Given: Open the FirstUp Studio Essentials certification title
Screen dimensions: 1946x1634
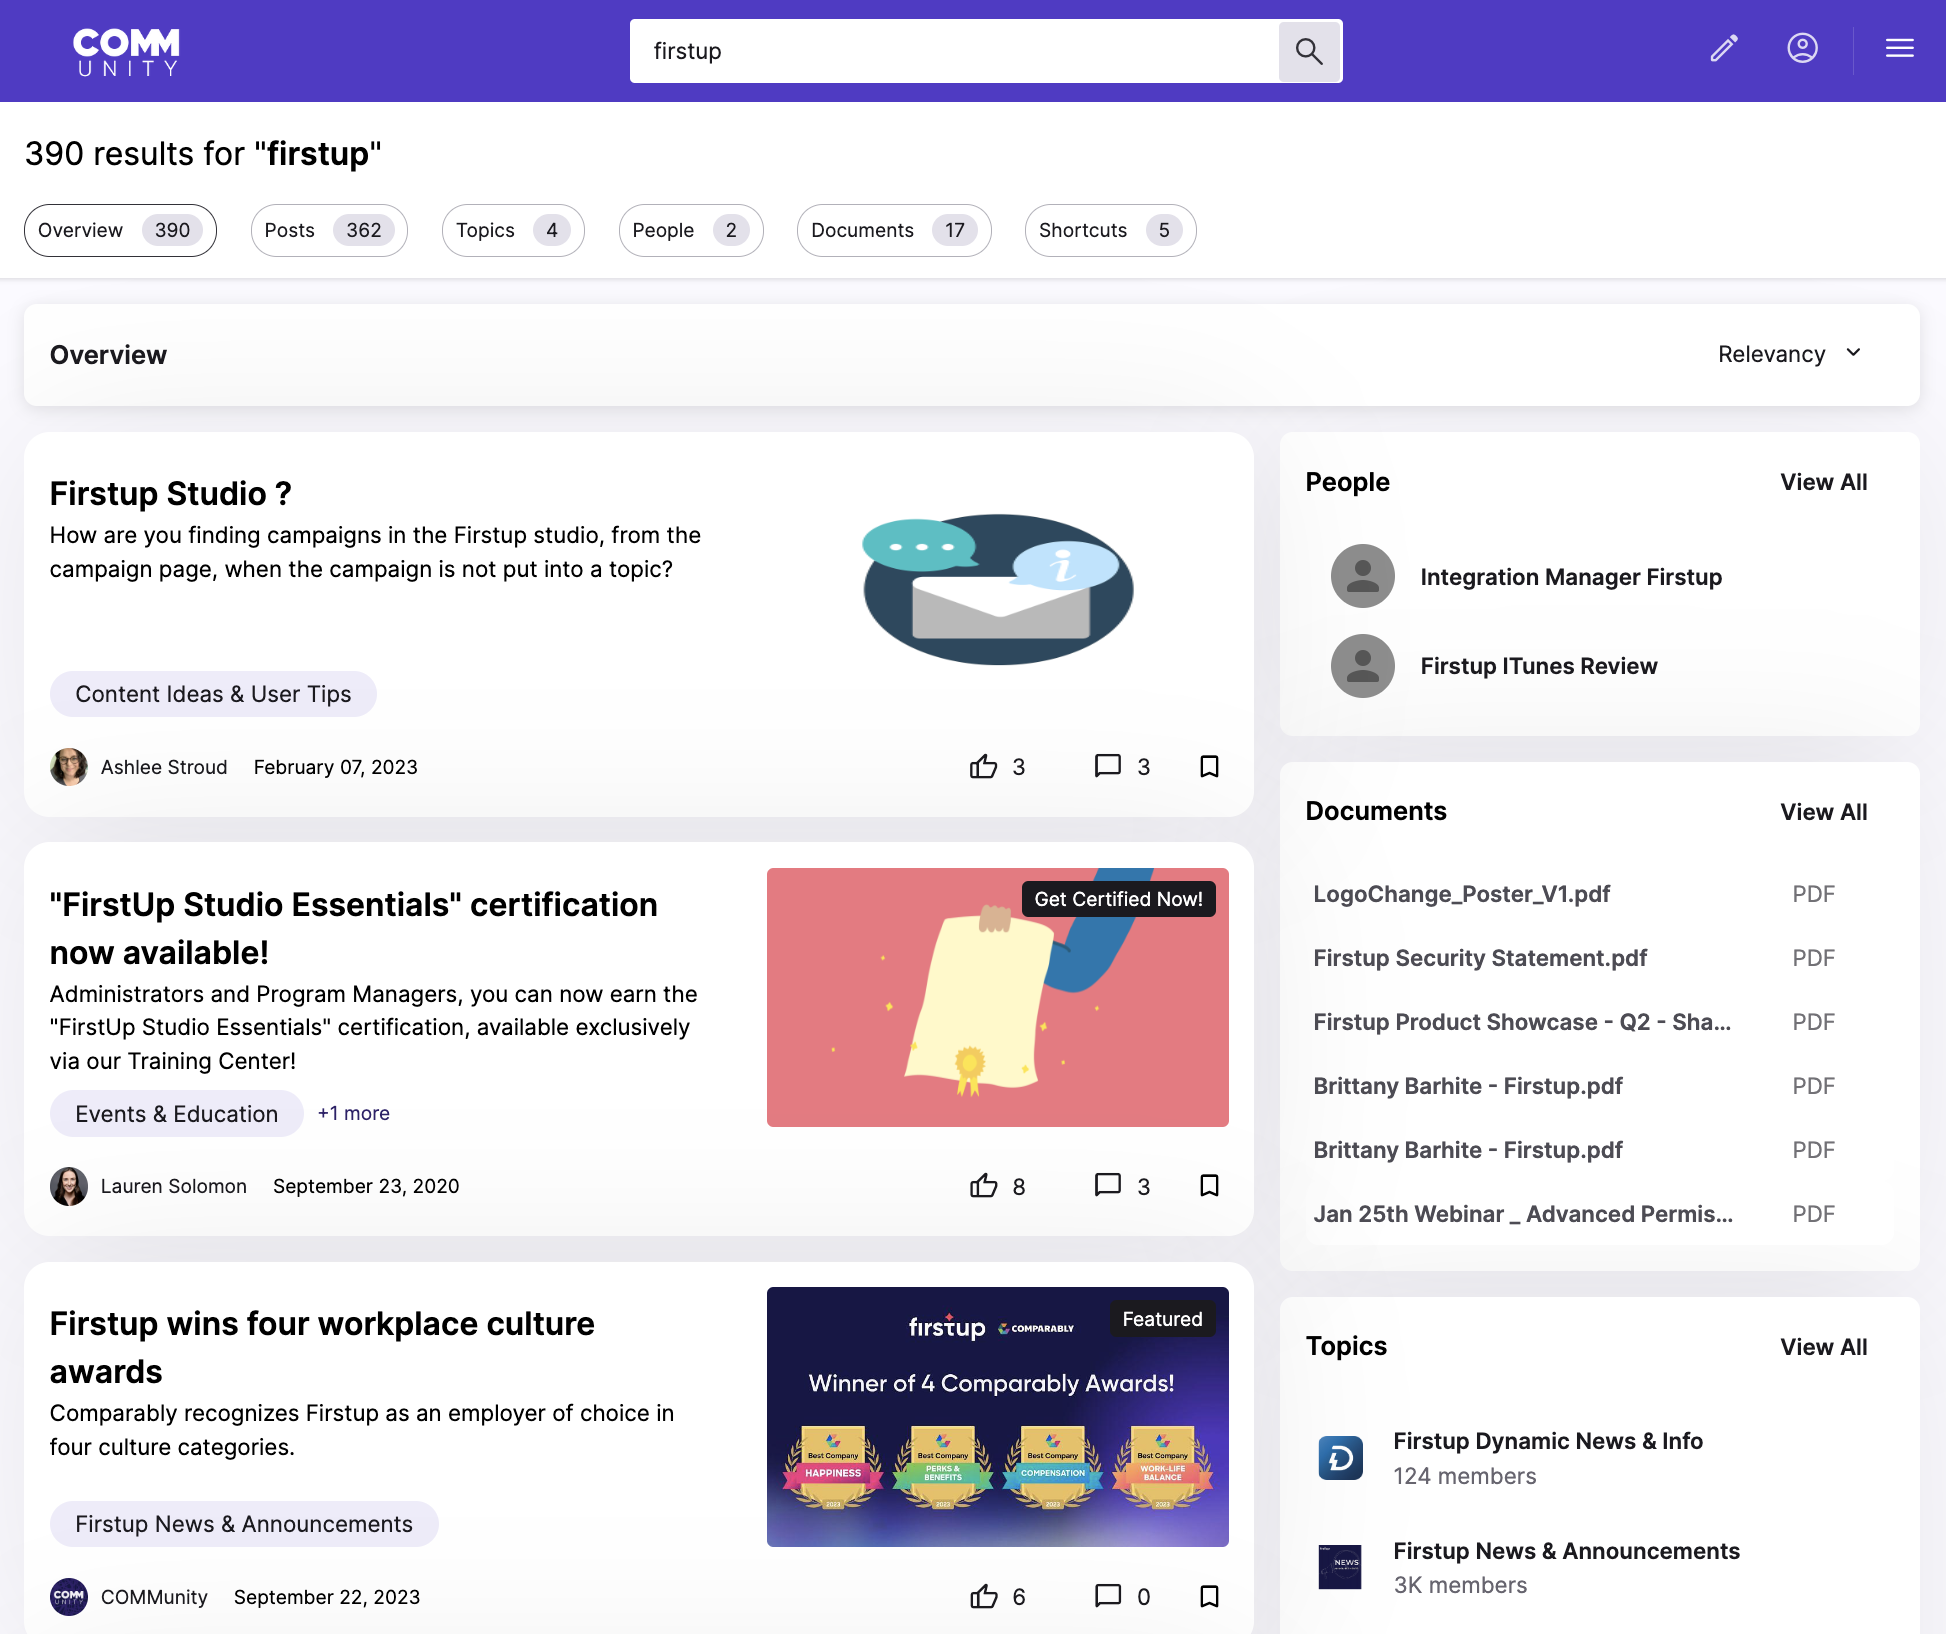Looking at the screenshot, I should tap(354, 928).
